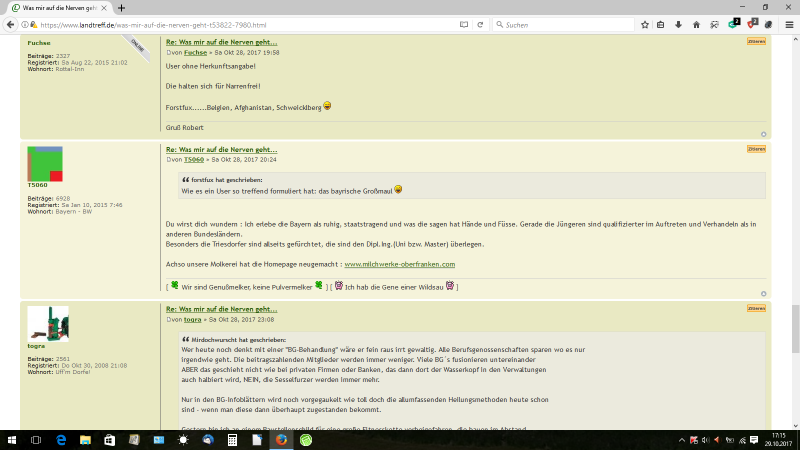Viewport: 800px width, 450px height.
Task: Open File Explorer from taskbar
Action: tap(85, 440)
